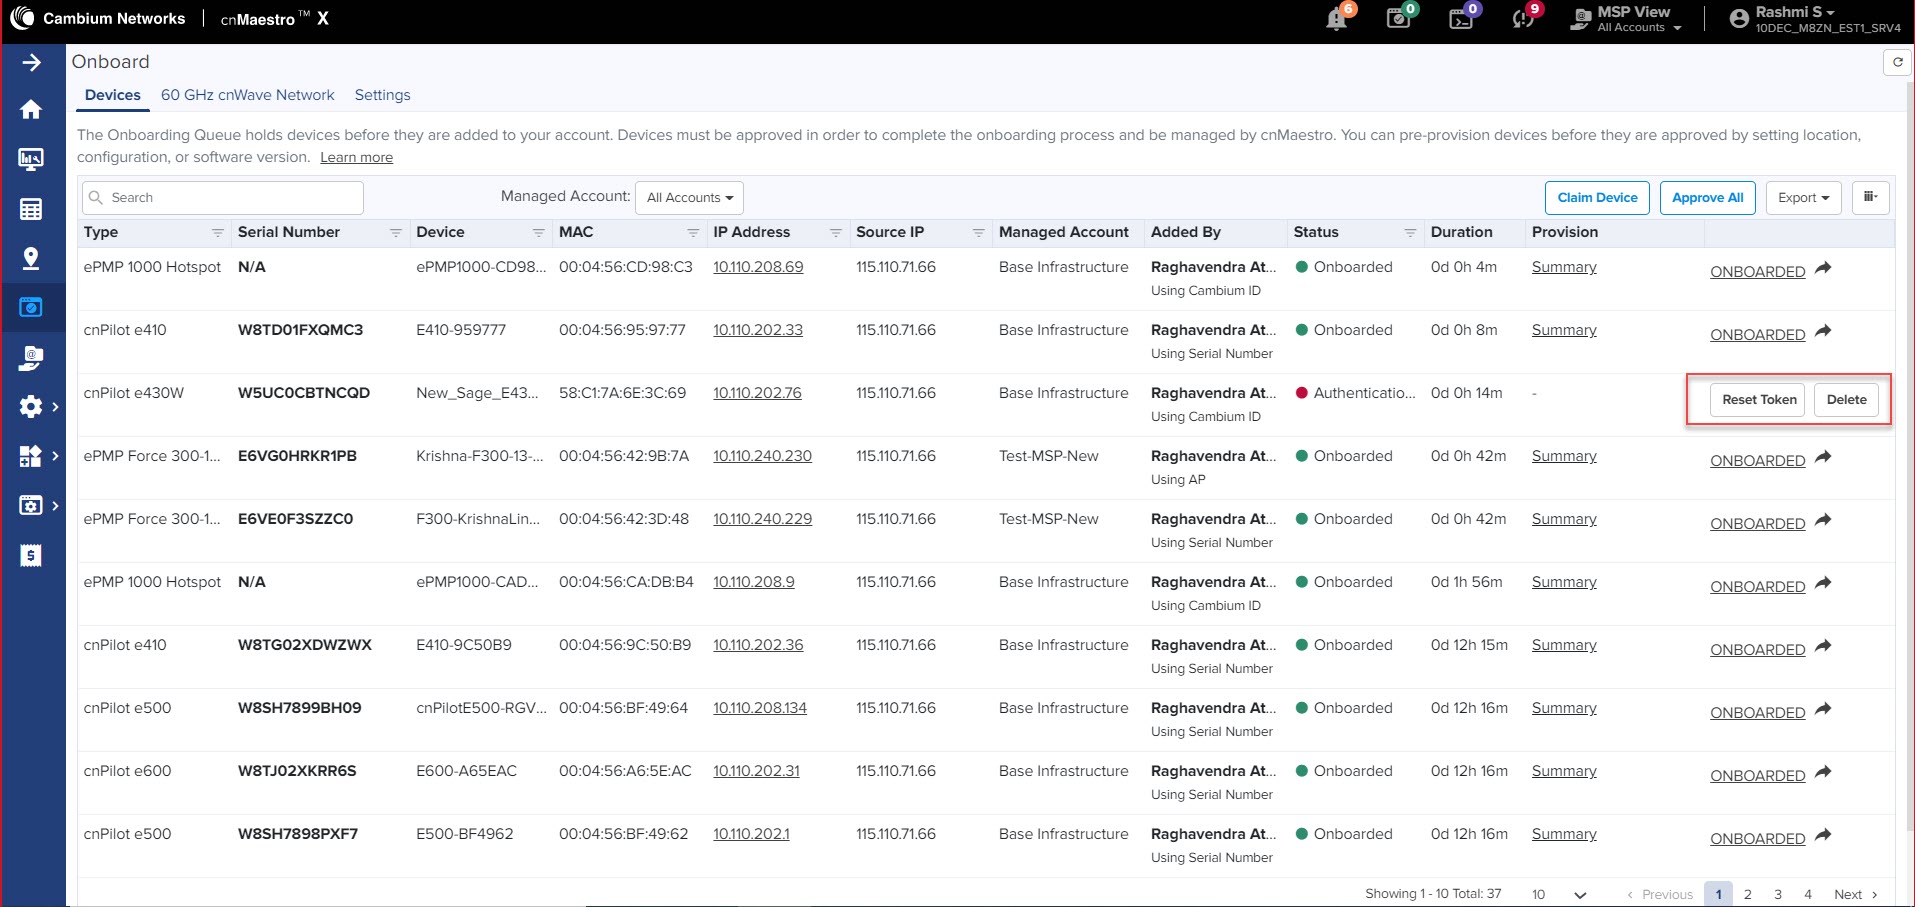The image size is (1915, 907).
Task: Refresh the Onboard page
Action: 1897,62
